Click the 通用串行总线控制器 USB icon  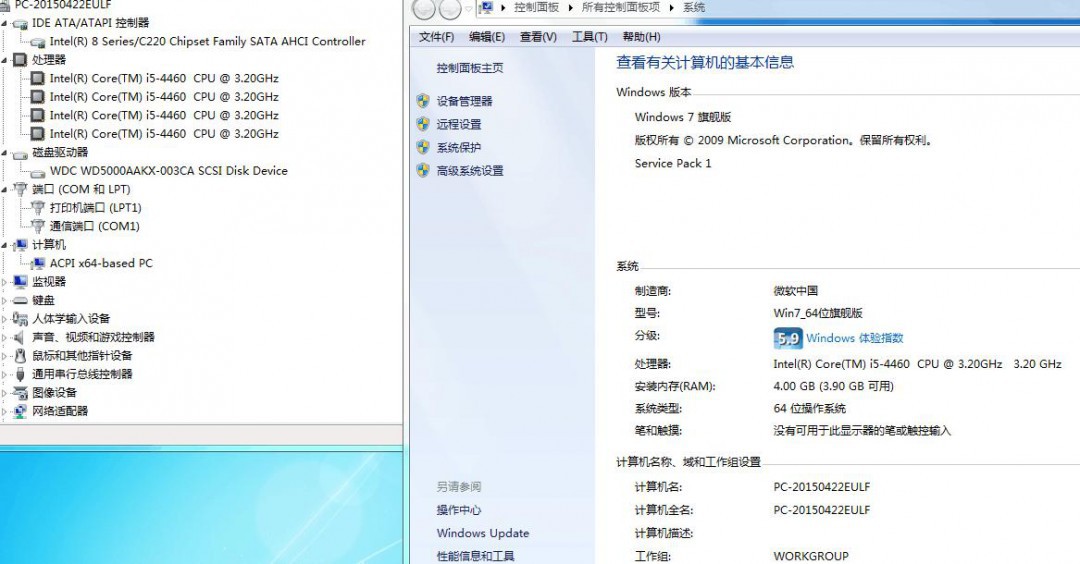tap(20, 374)
